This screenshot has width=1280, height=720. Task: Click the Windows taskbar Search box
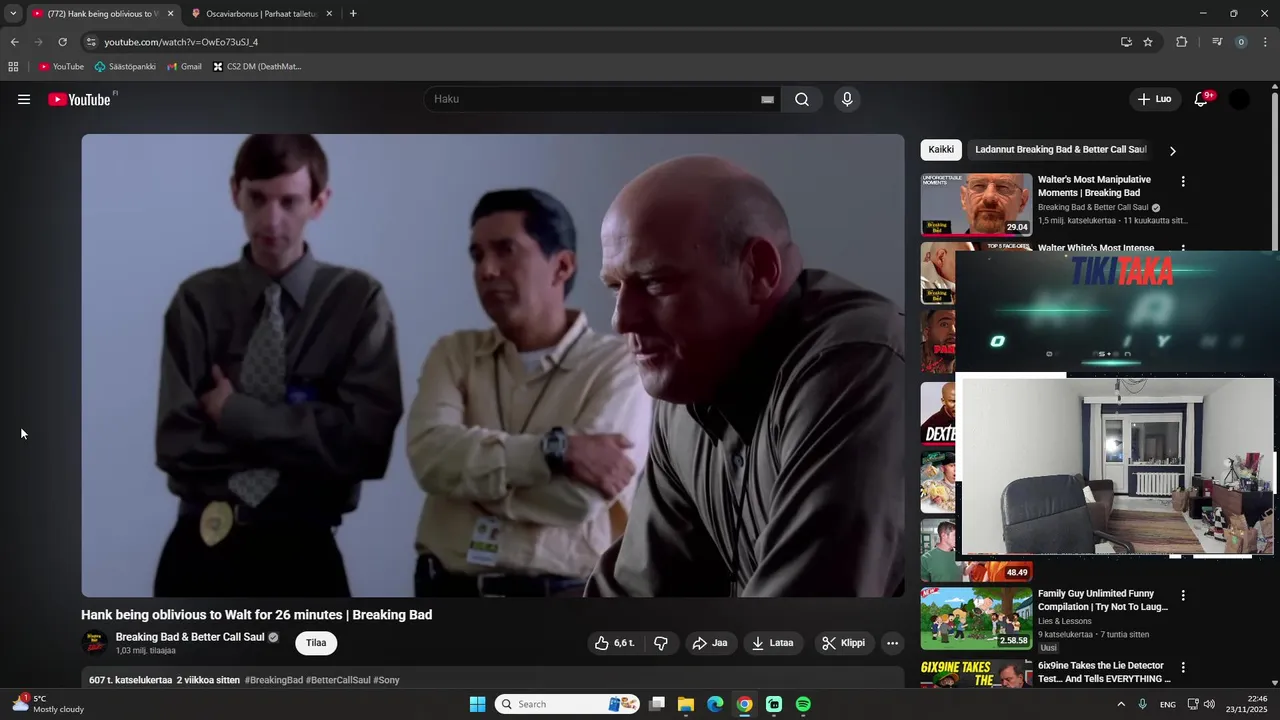tap(568, 704)
